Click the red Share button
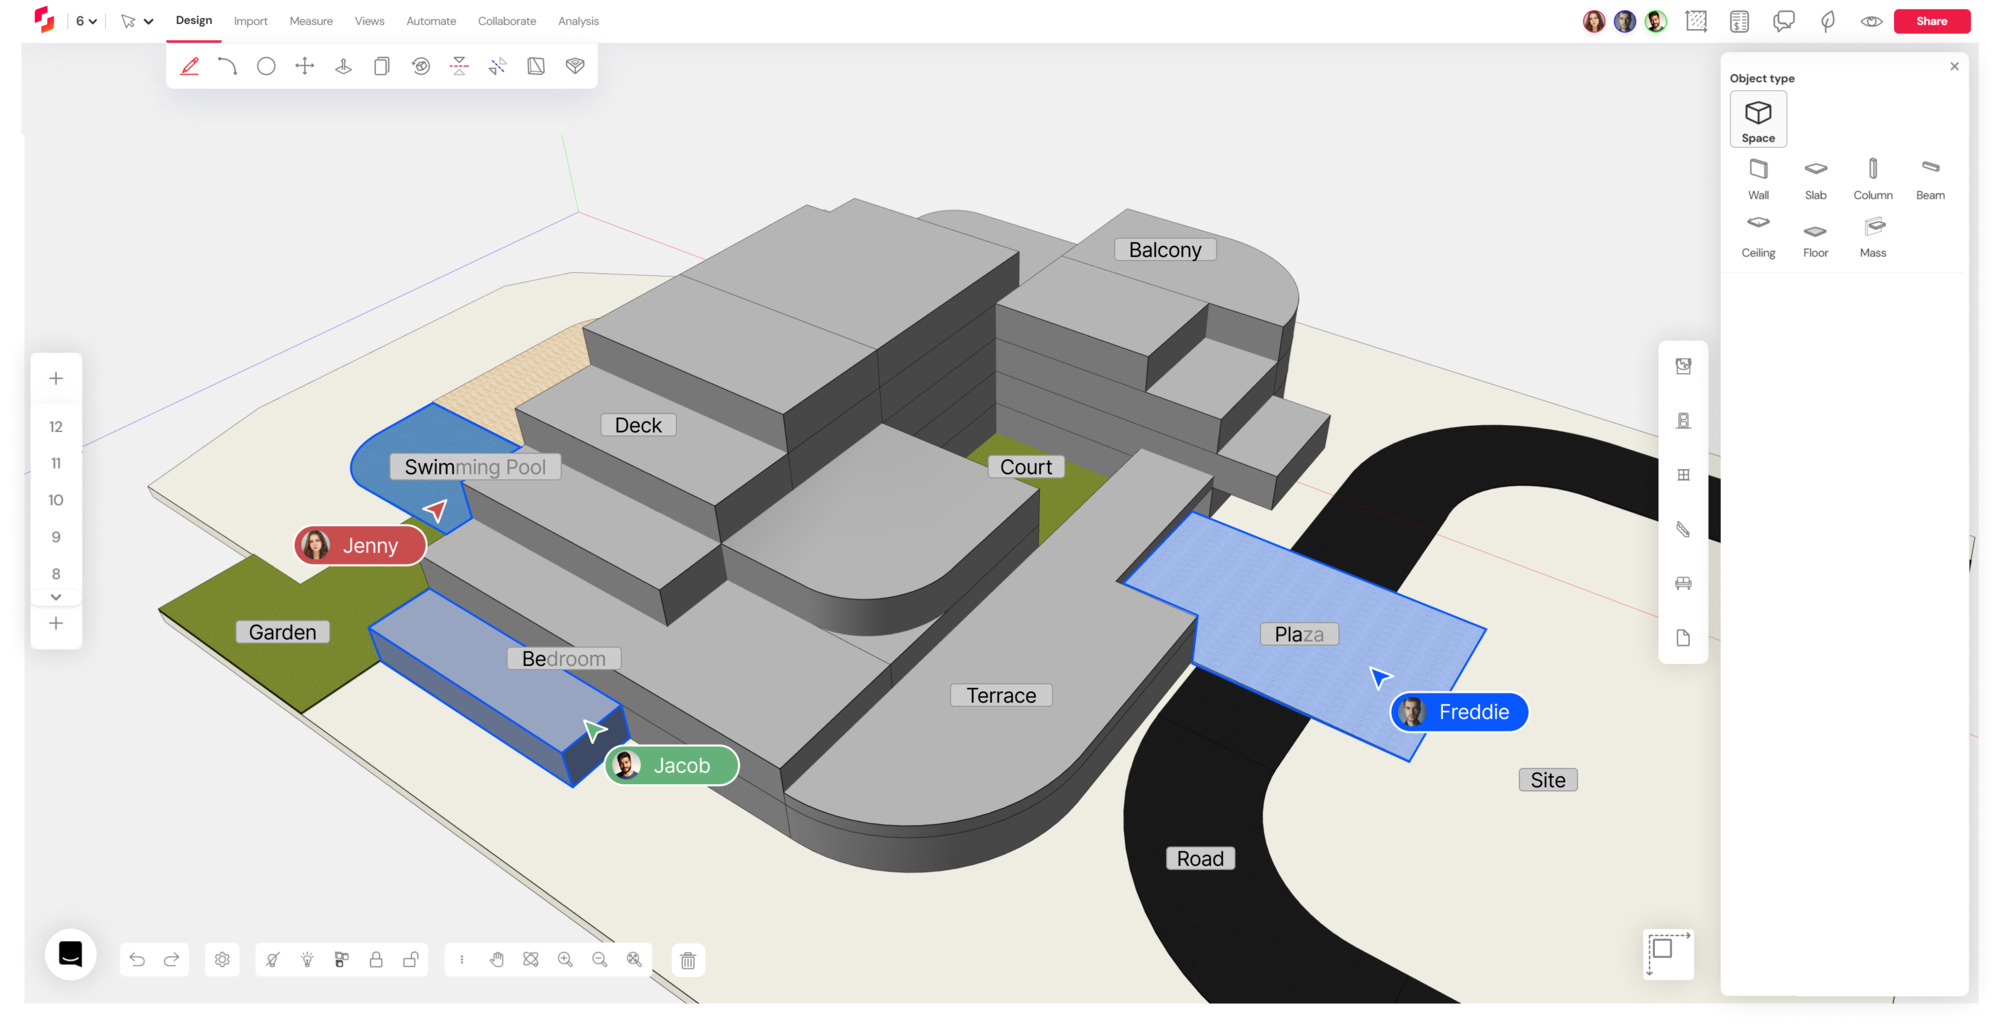Screen dimensions: 2000x1027 tap(1931, 20)
